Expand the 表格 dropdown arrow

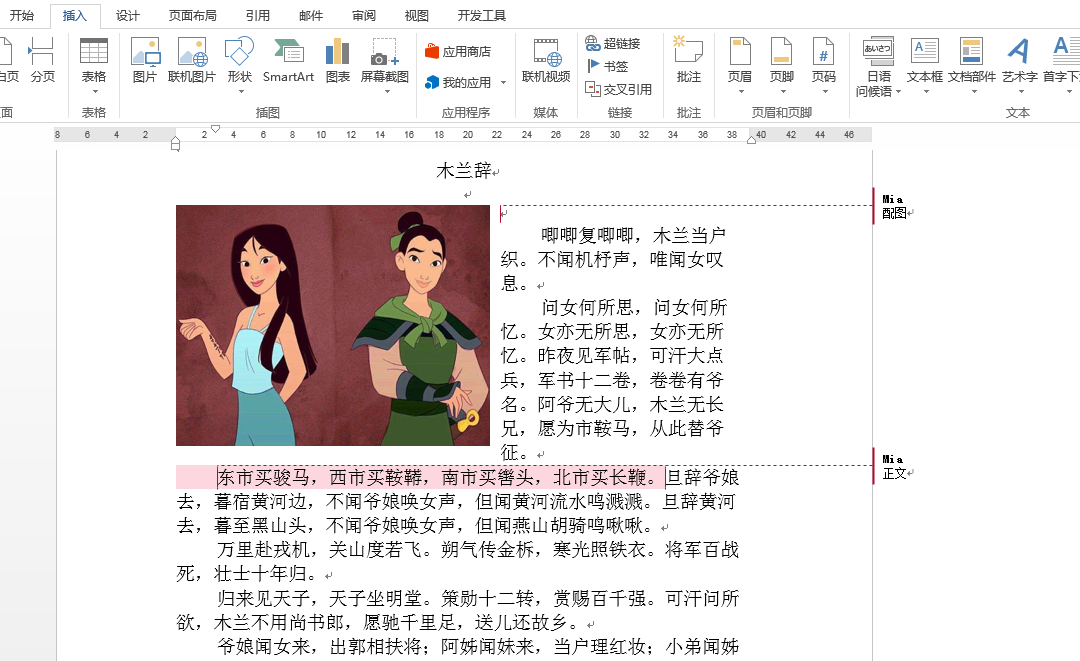click(94, 92)
